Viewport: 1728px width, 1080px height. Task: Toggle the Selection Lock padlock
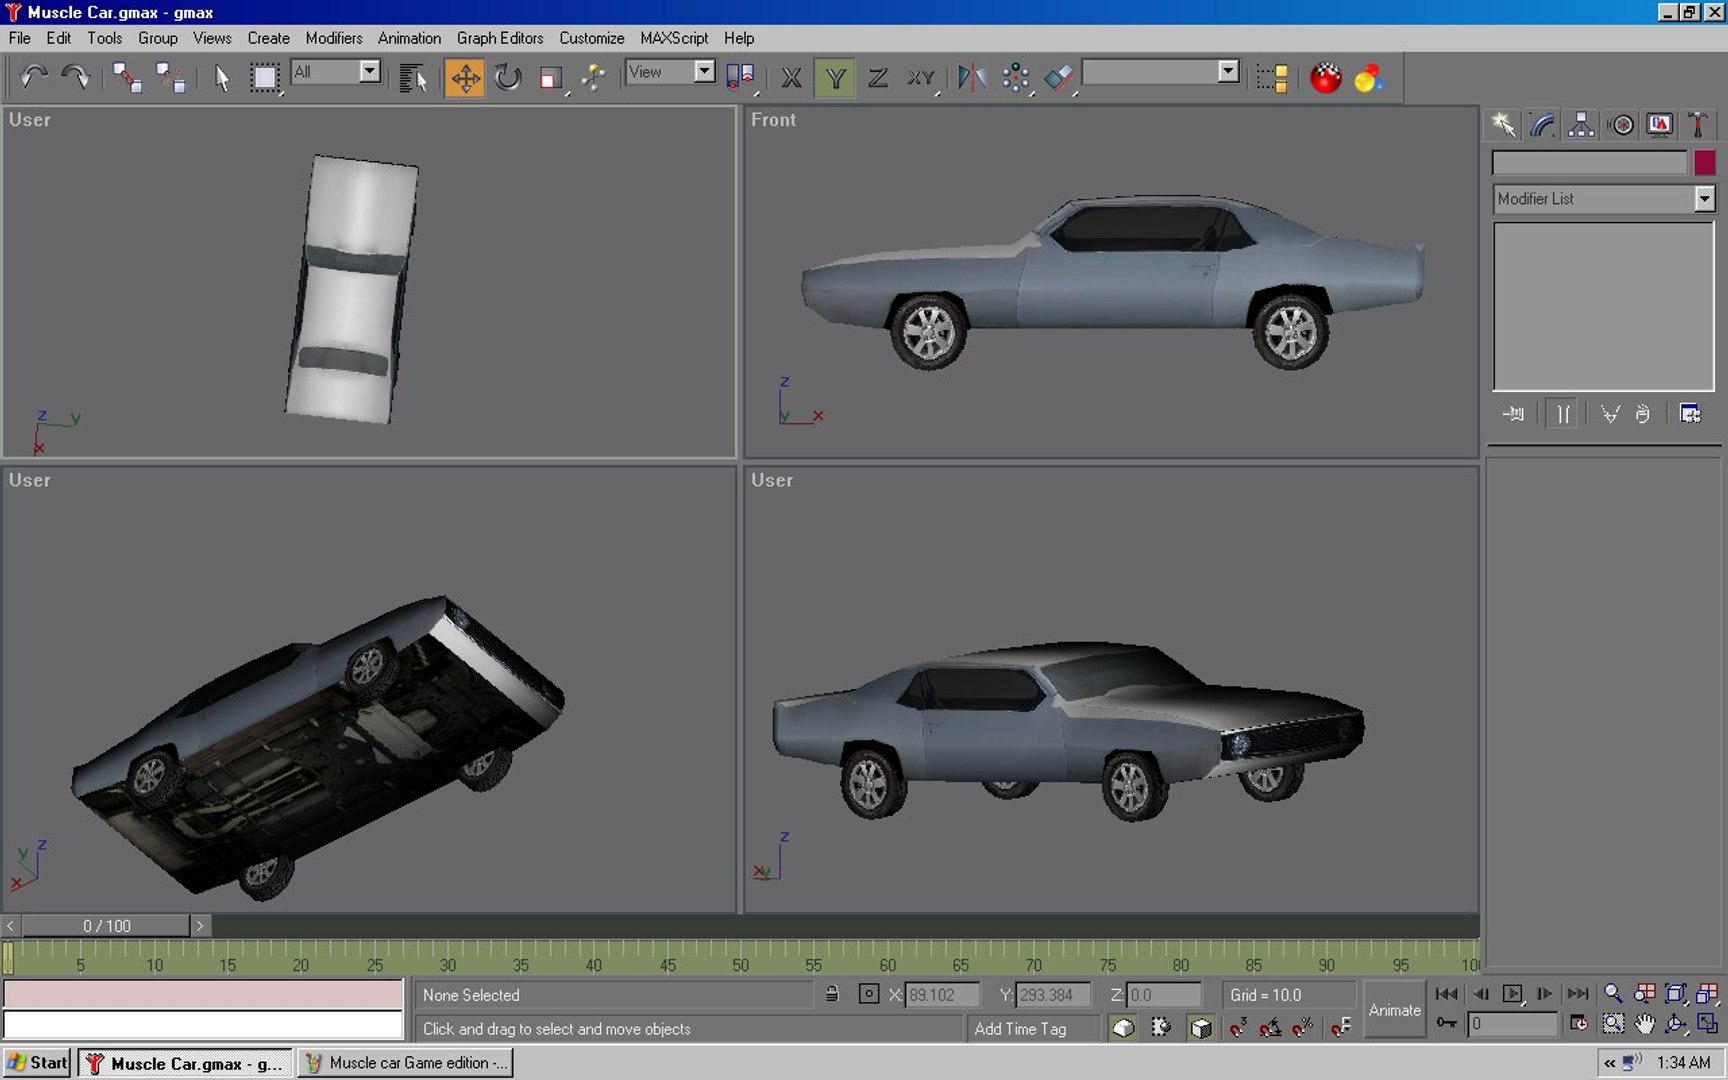click(x=831, y=994)
